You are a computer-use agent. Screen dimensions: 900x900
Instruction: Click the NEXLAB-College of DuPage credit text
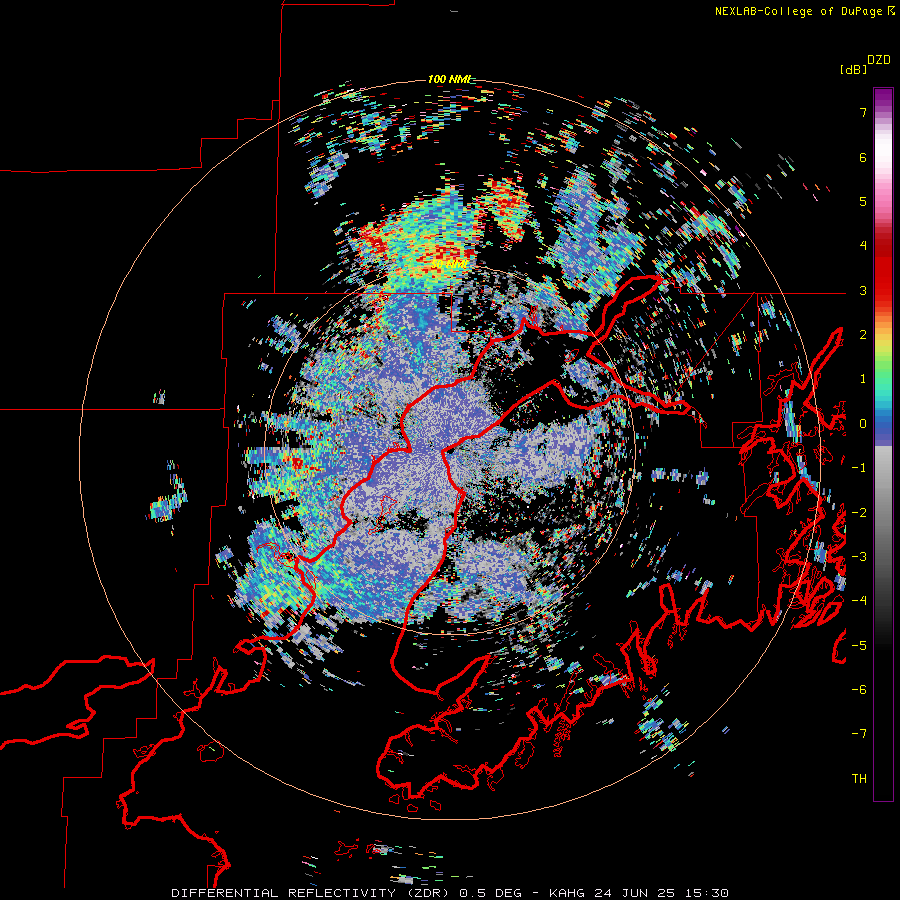pyautogui.click(x=798, y=11)
